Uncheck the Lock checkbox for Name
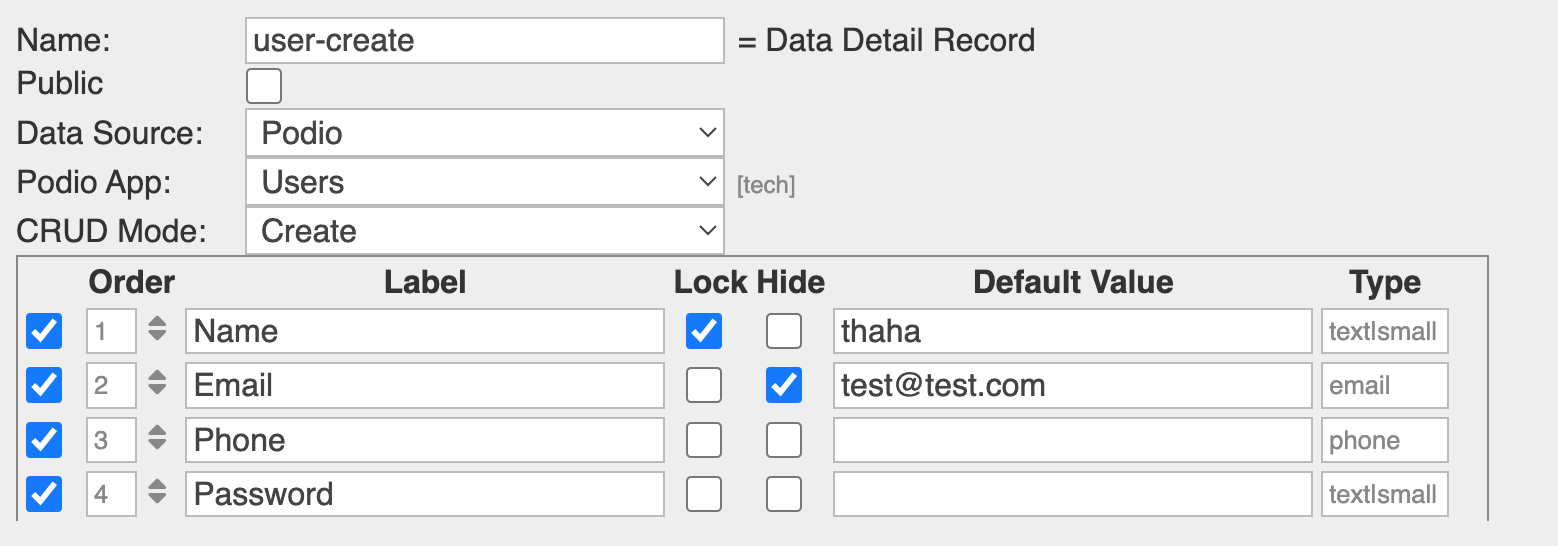The height and width of the screenshot is (546, 1558). tap(704, 331)
